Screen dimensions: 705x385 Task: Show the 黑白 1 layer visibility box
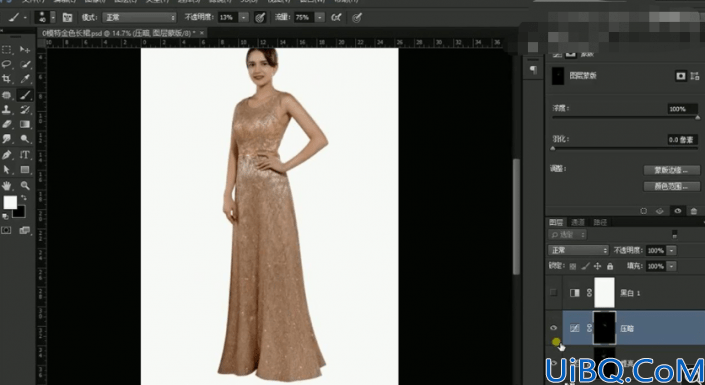tap(553, 292)
